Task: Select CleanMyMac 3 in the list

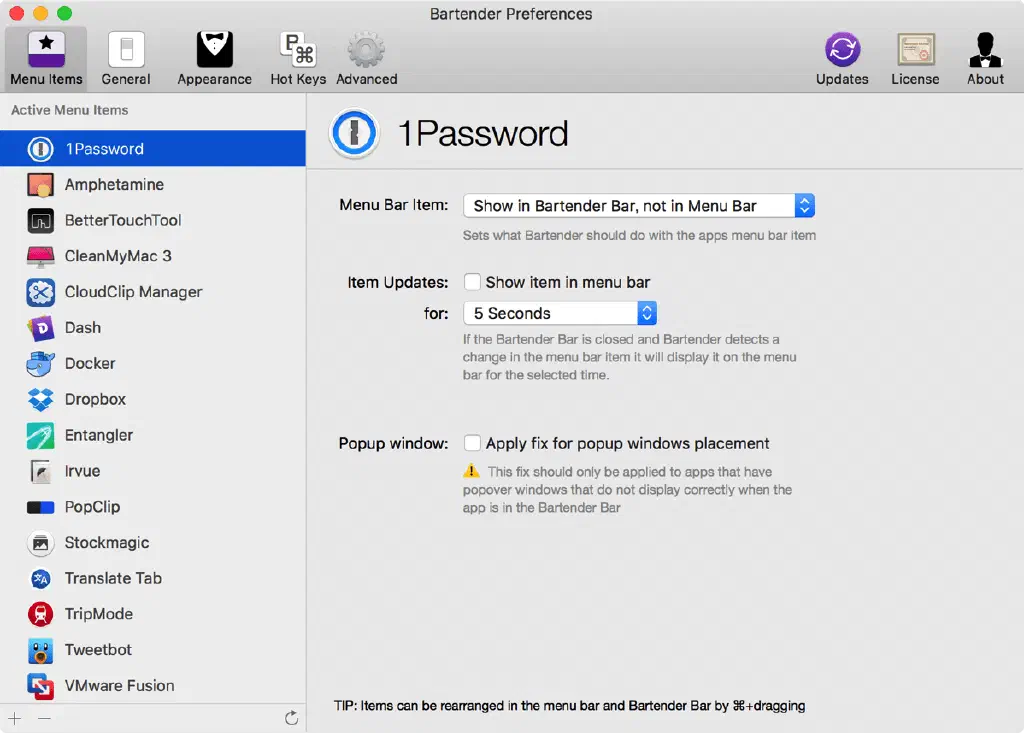Action: coord(118,256)
